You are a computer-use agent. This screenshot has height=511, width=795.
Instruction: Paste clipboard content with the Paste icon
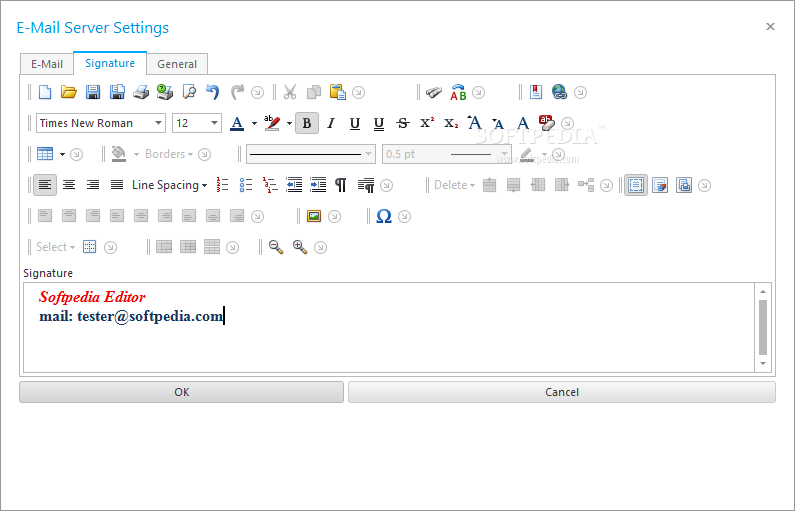pyautogui.click(x=338, y=92)
